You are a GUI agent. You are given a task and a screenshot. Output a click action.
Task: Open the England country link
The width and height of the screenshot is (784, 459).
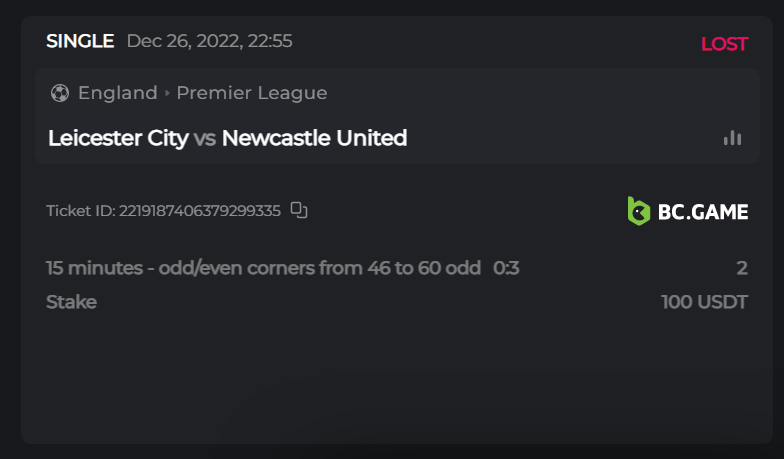[x=117, y=93]
